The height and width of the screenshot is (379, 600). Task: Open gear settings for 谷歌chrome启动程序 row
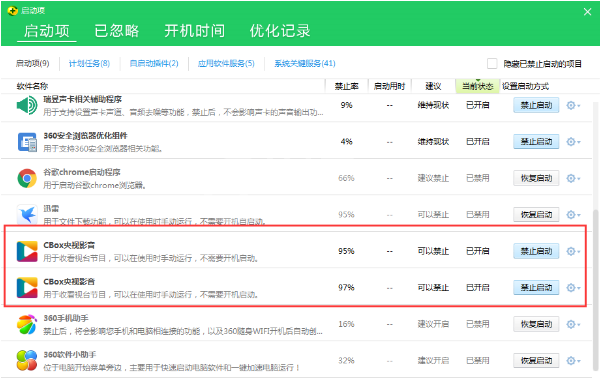pyautogui.click(x=573, y=178)
